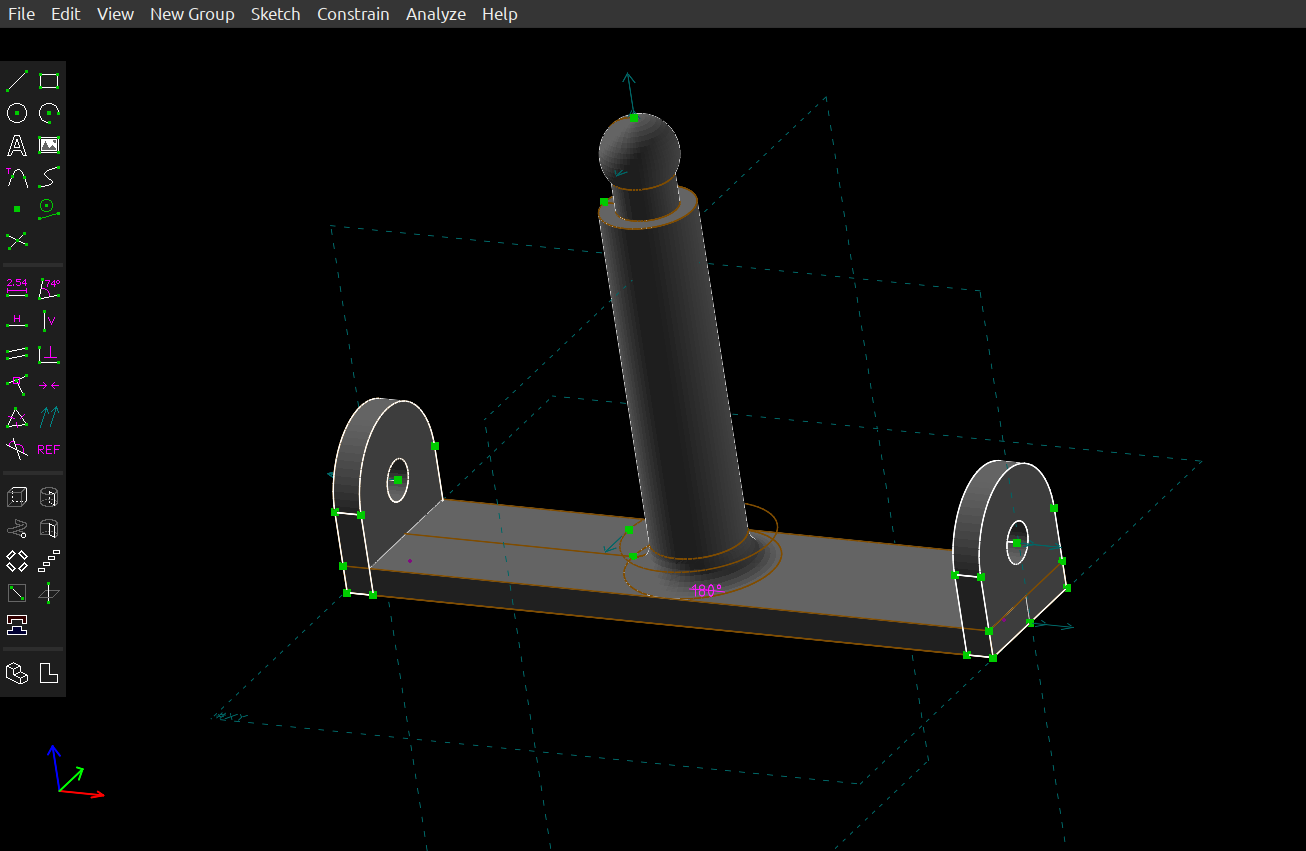
Task: Select the bezier spline tool
Action: [49, 177]
